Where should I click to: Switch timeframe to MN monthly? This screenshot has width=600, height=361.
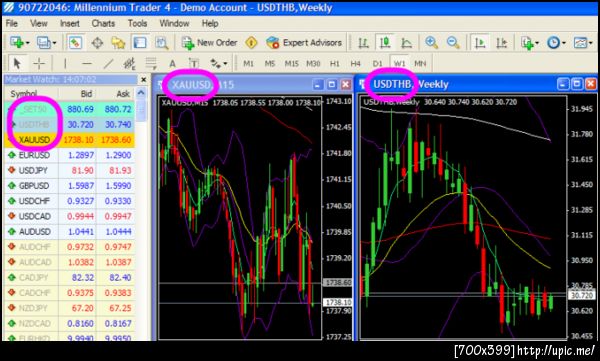tap(420, 64)
